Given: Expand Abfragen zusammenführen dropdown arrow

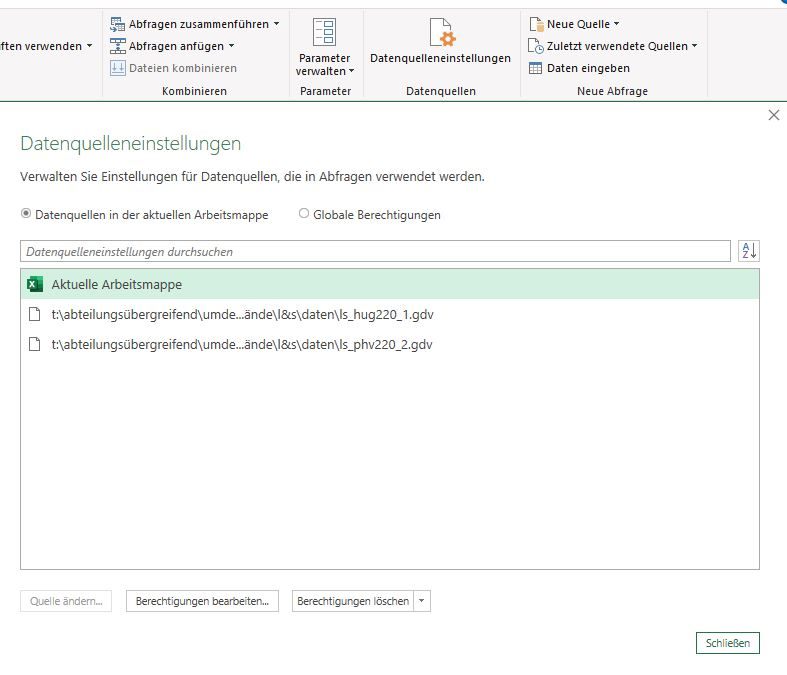Looking at the screenshot, I should pyautogui.click(x=277, y=24).
